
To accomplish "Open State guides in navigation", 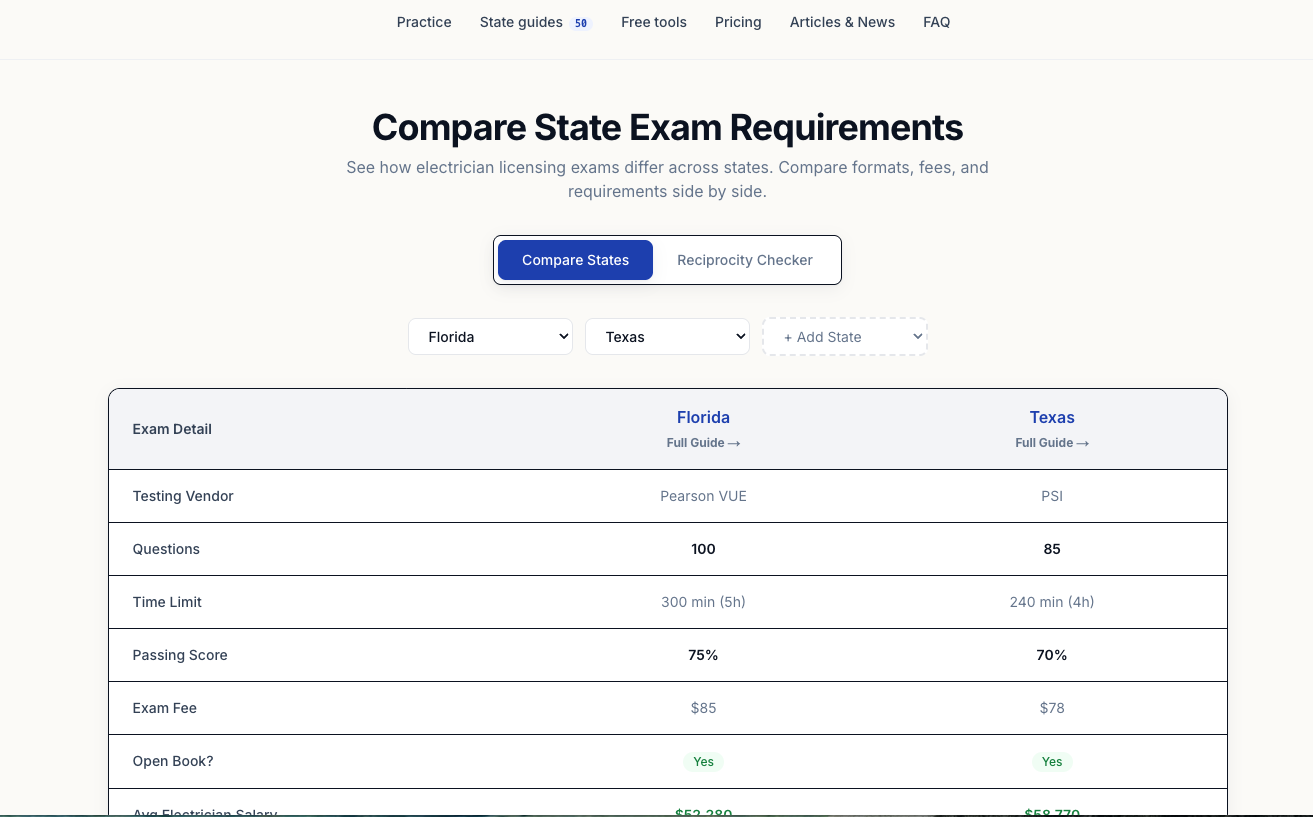I will [521, 22].
